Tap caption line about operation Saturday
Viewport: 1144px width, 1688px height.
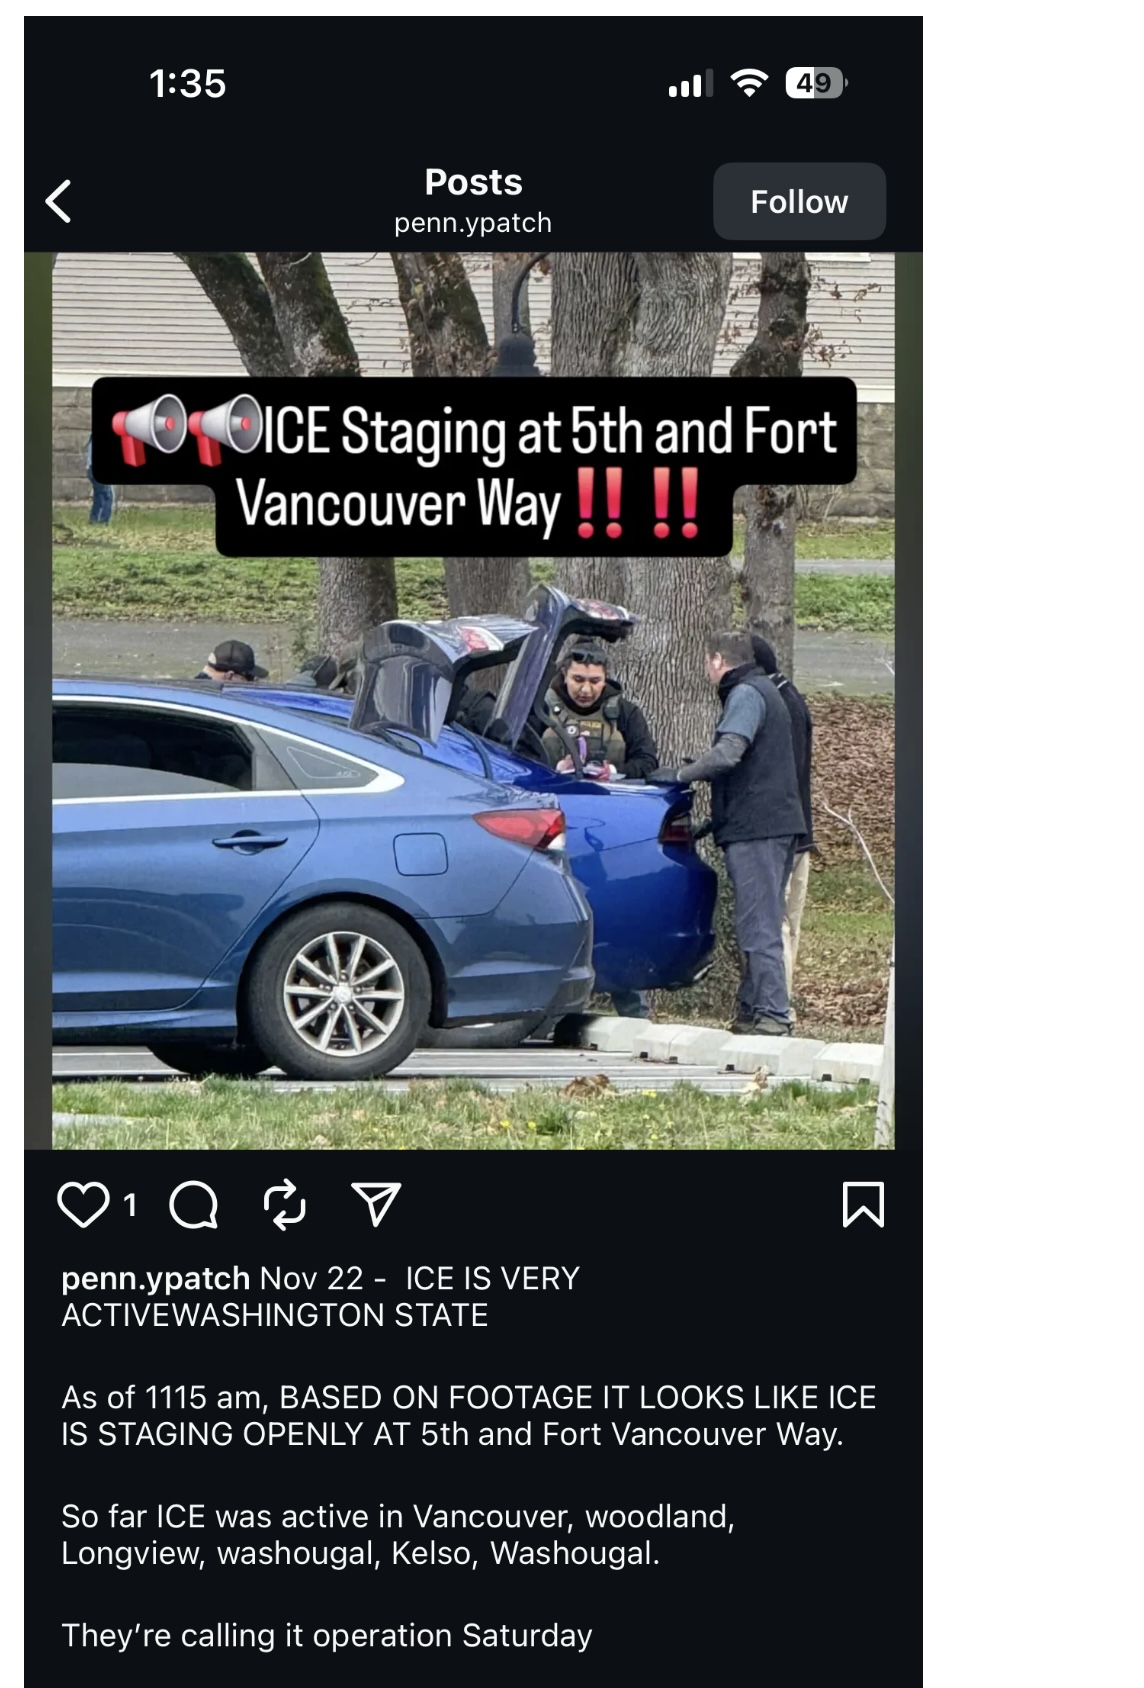(x=327, y=1635)
